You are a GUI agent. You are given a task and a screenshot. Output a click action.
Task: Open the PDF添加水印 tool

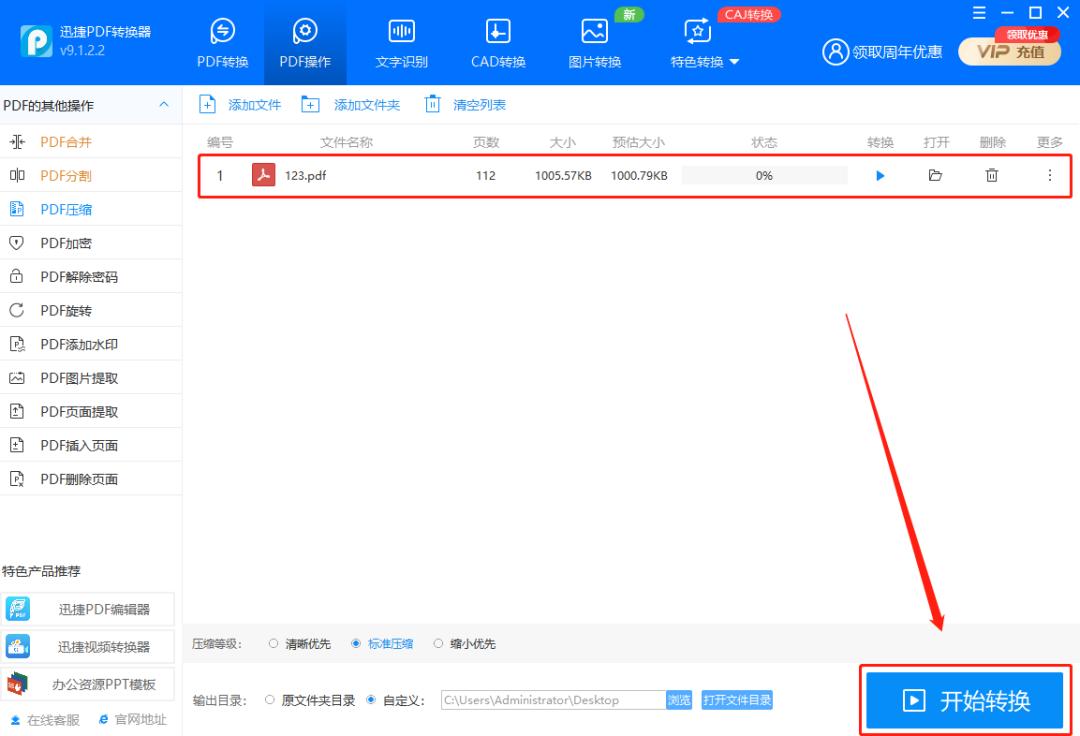[70, 343]
